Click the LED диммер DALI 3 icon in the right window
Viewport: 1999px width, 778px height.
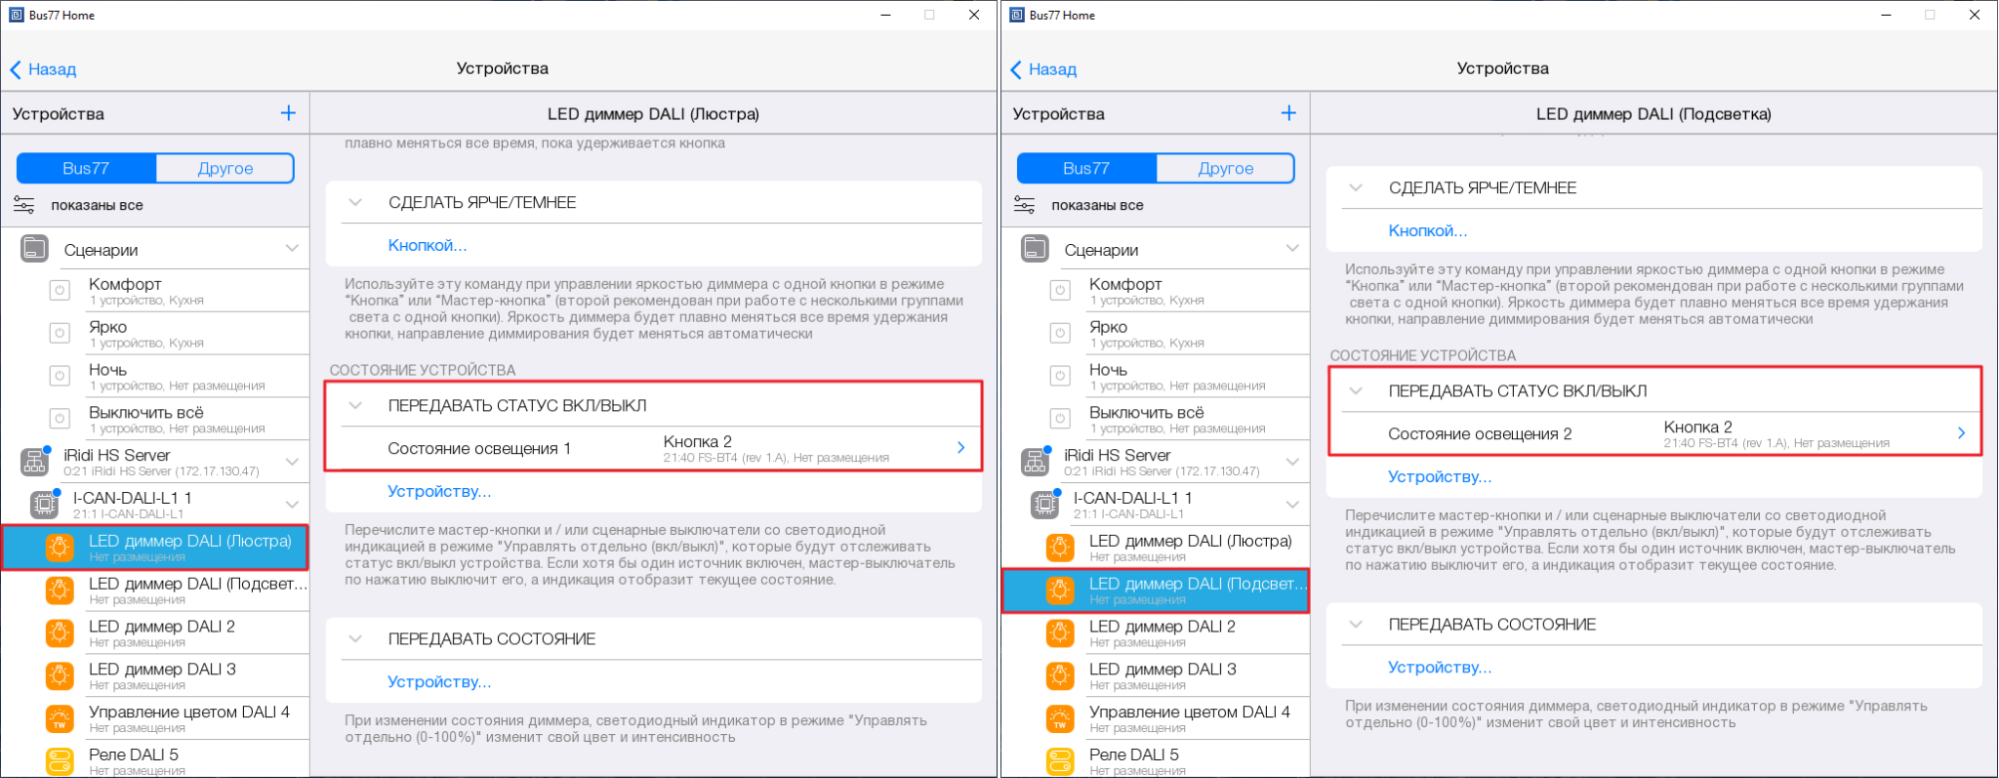point(1060,676)
